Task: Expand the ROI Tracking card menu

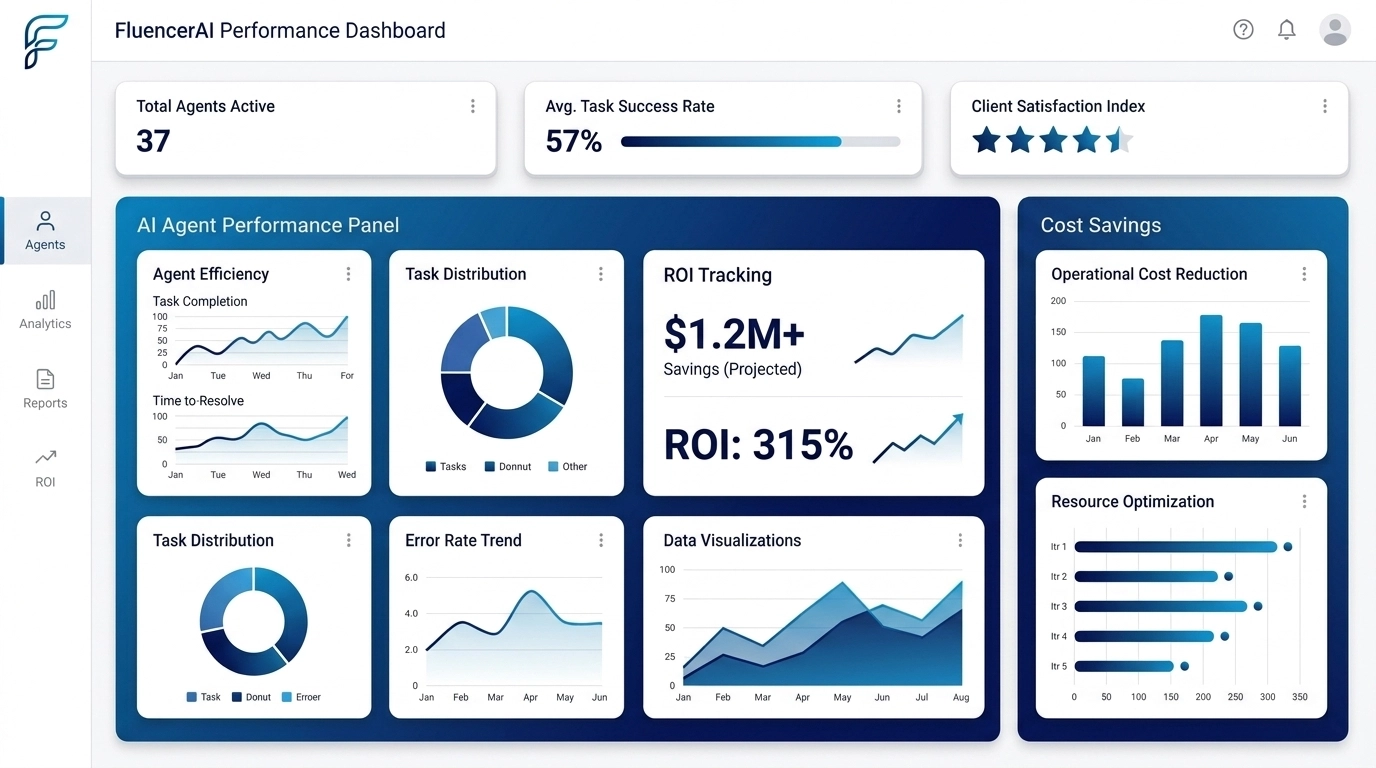Action: click(960, 276)
